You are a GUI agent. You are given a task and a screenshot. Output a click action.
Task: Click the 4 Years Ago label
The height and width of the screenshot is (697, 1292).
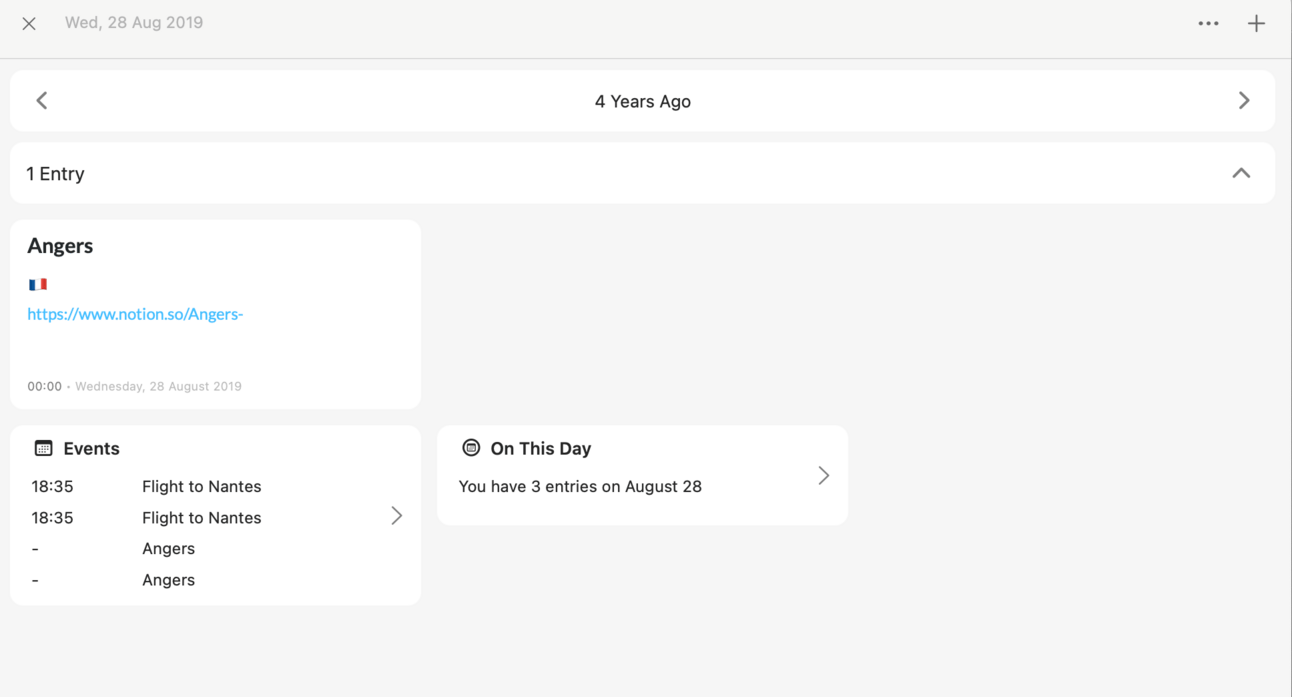coord(642,101)
